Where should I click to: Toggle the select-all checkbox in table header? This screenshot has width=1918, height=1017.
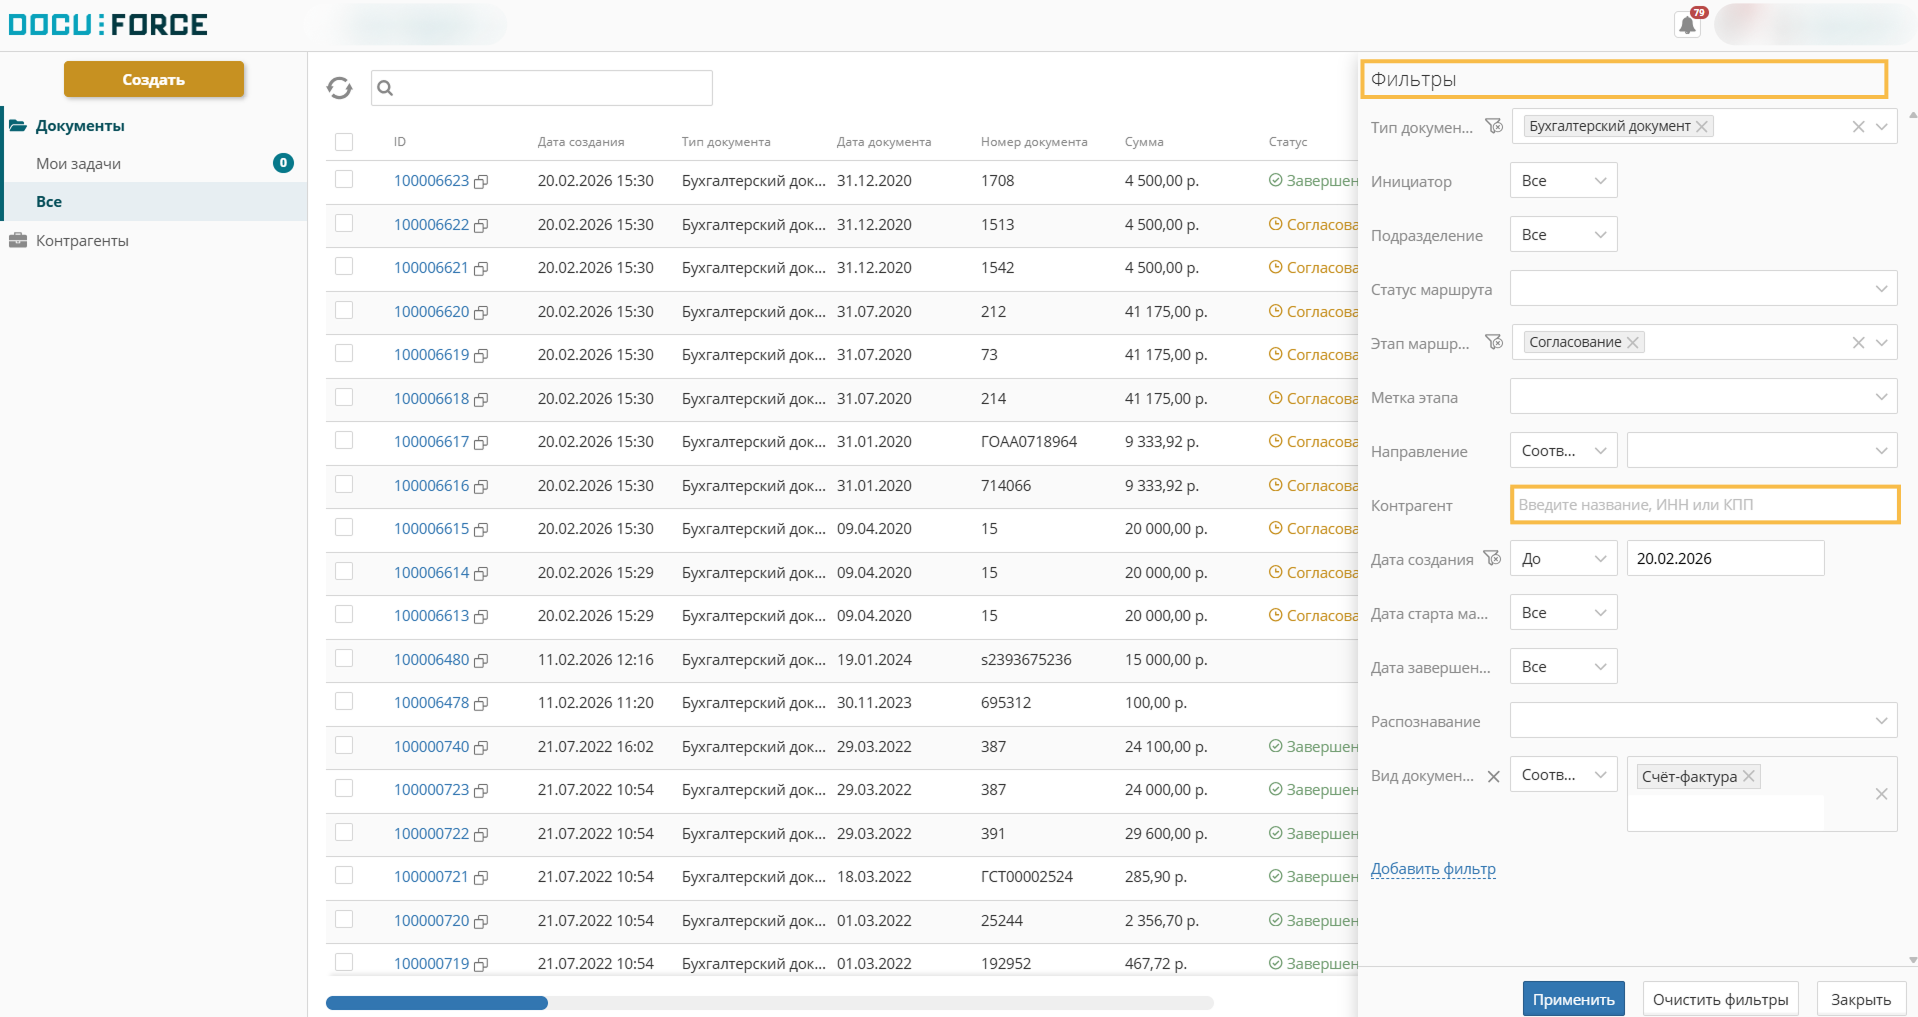pos(344,142)
